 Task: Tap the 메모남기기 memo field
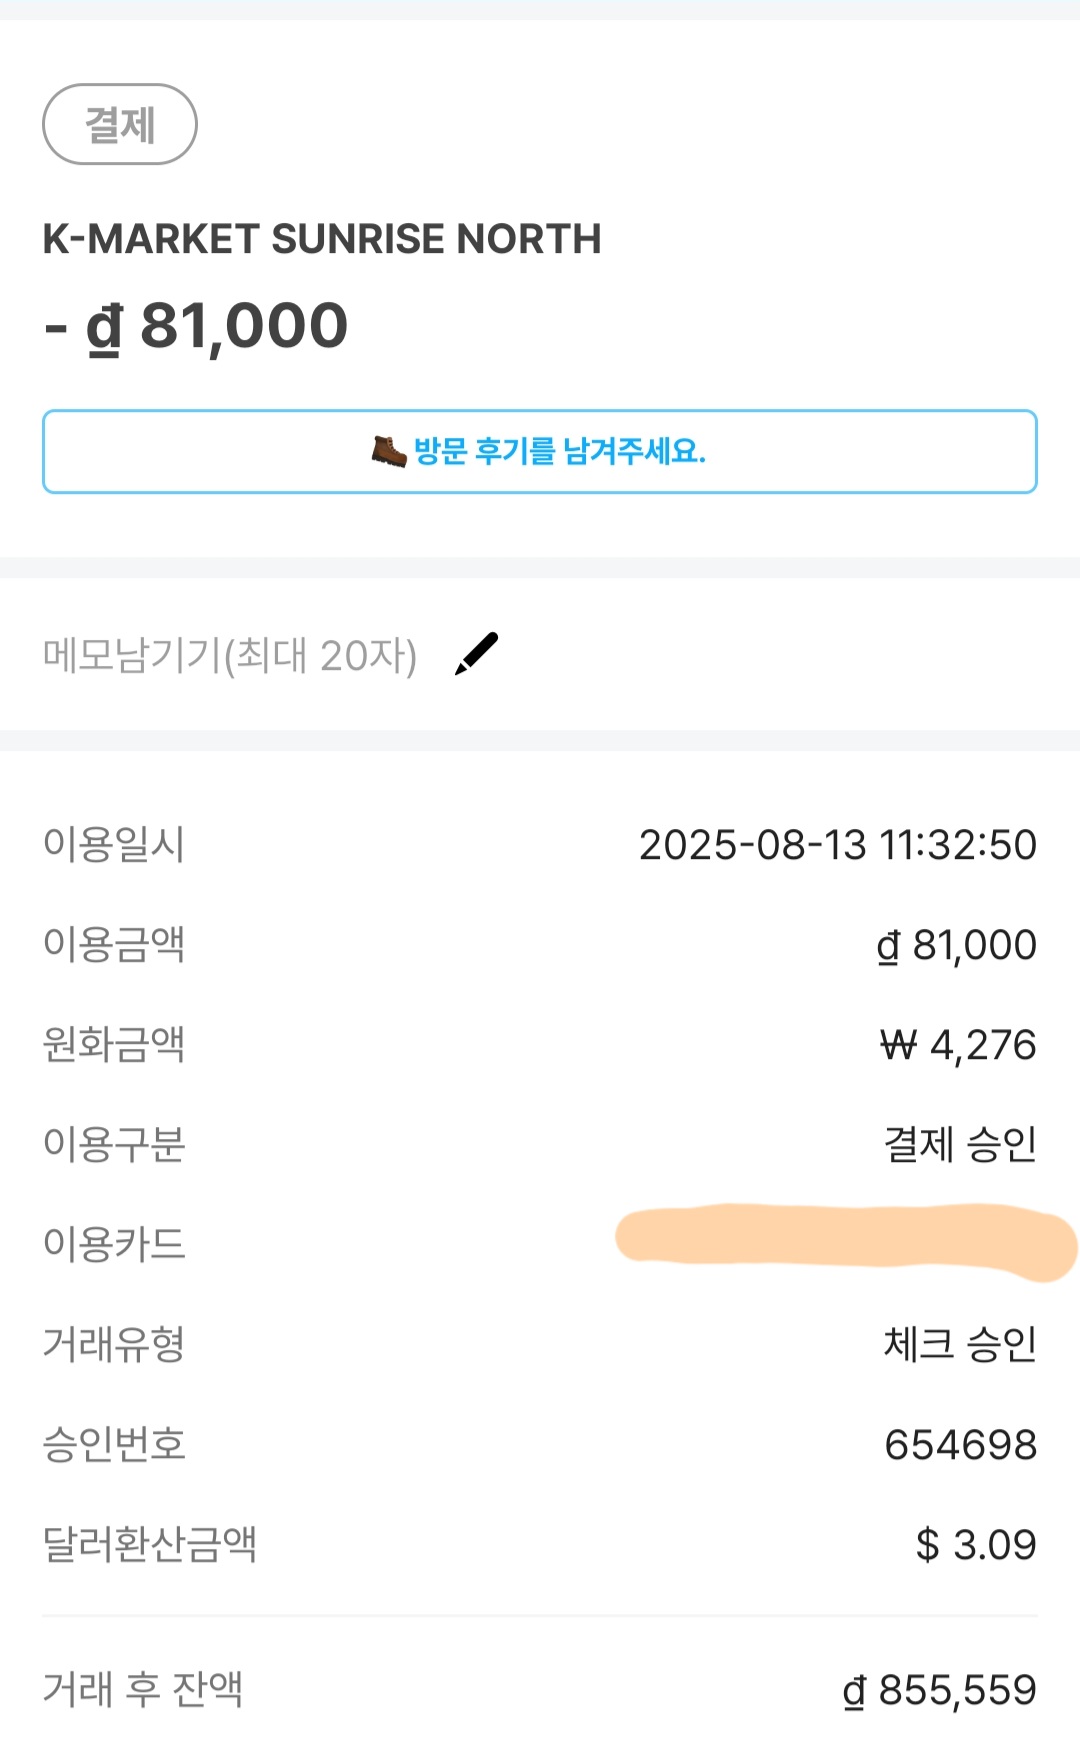(x=230, y=656)
